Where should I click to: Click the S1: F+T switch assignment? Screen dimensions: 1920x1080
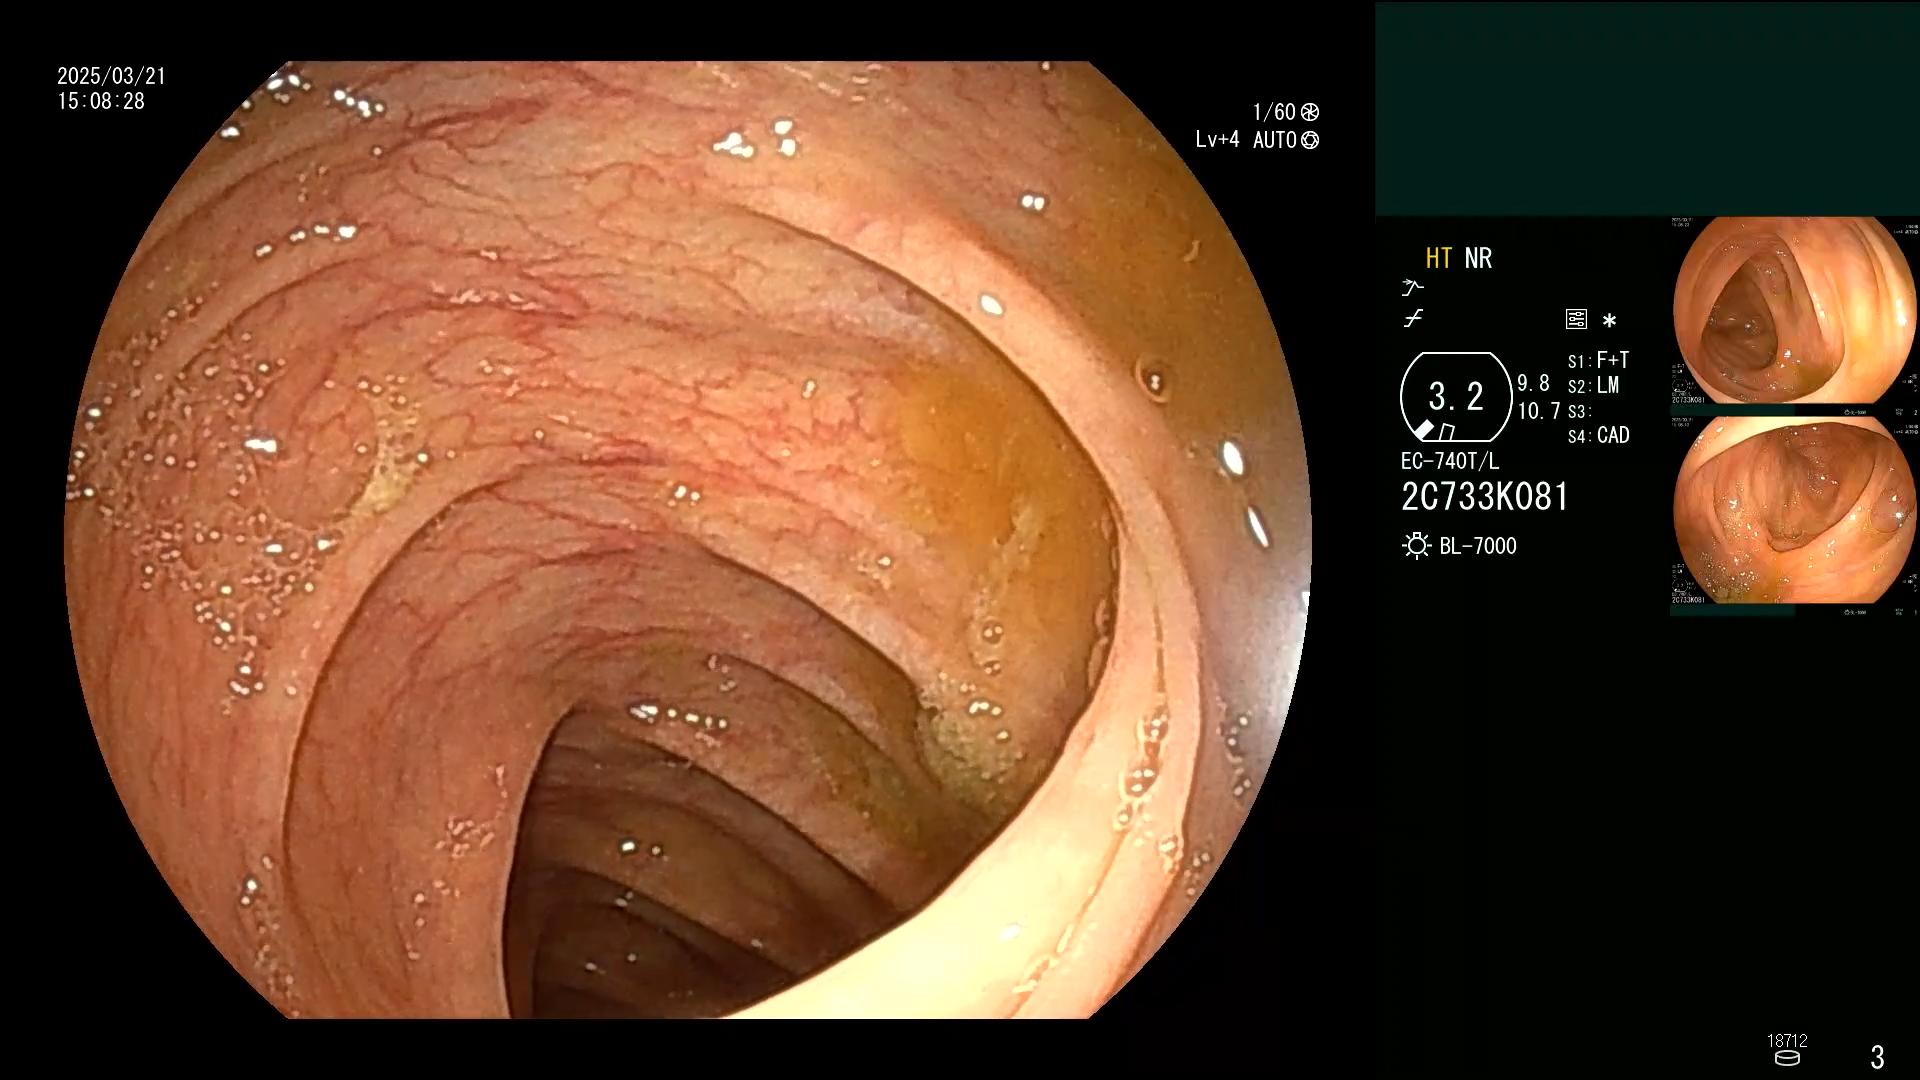(x=1598, y=360)
